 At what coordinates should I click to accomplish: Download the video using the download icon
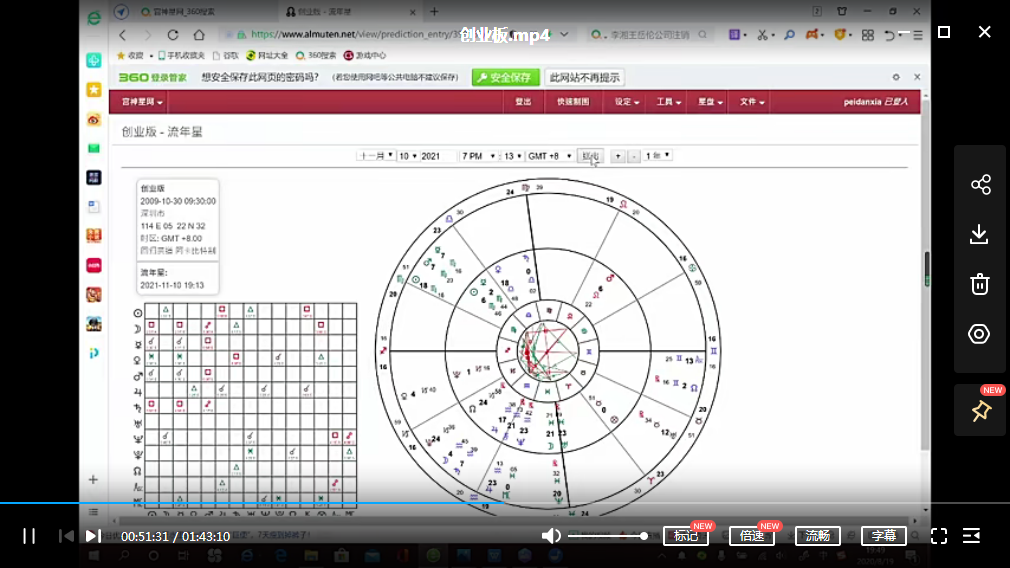(980, 234)
